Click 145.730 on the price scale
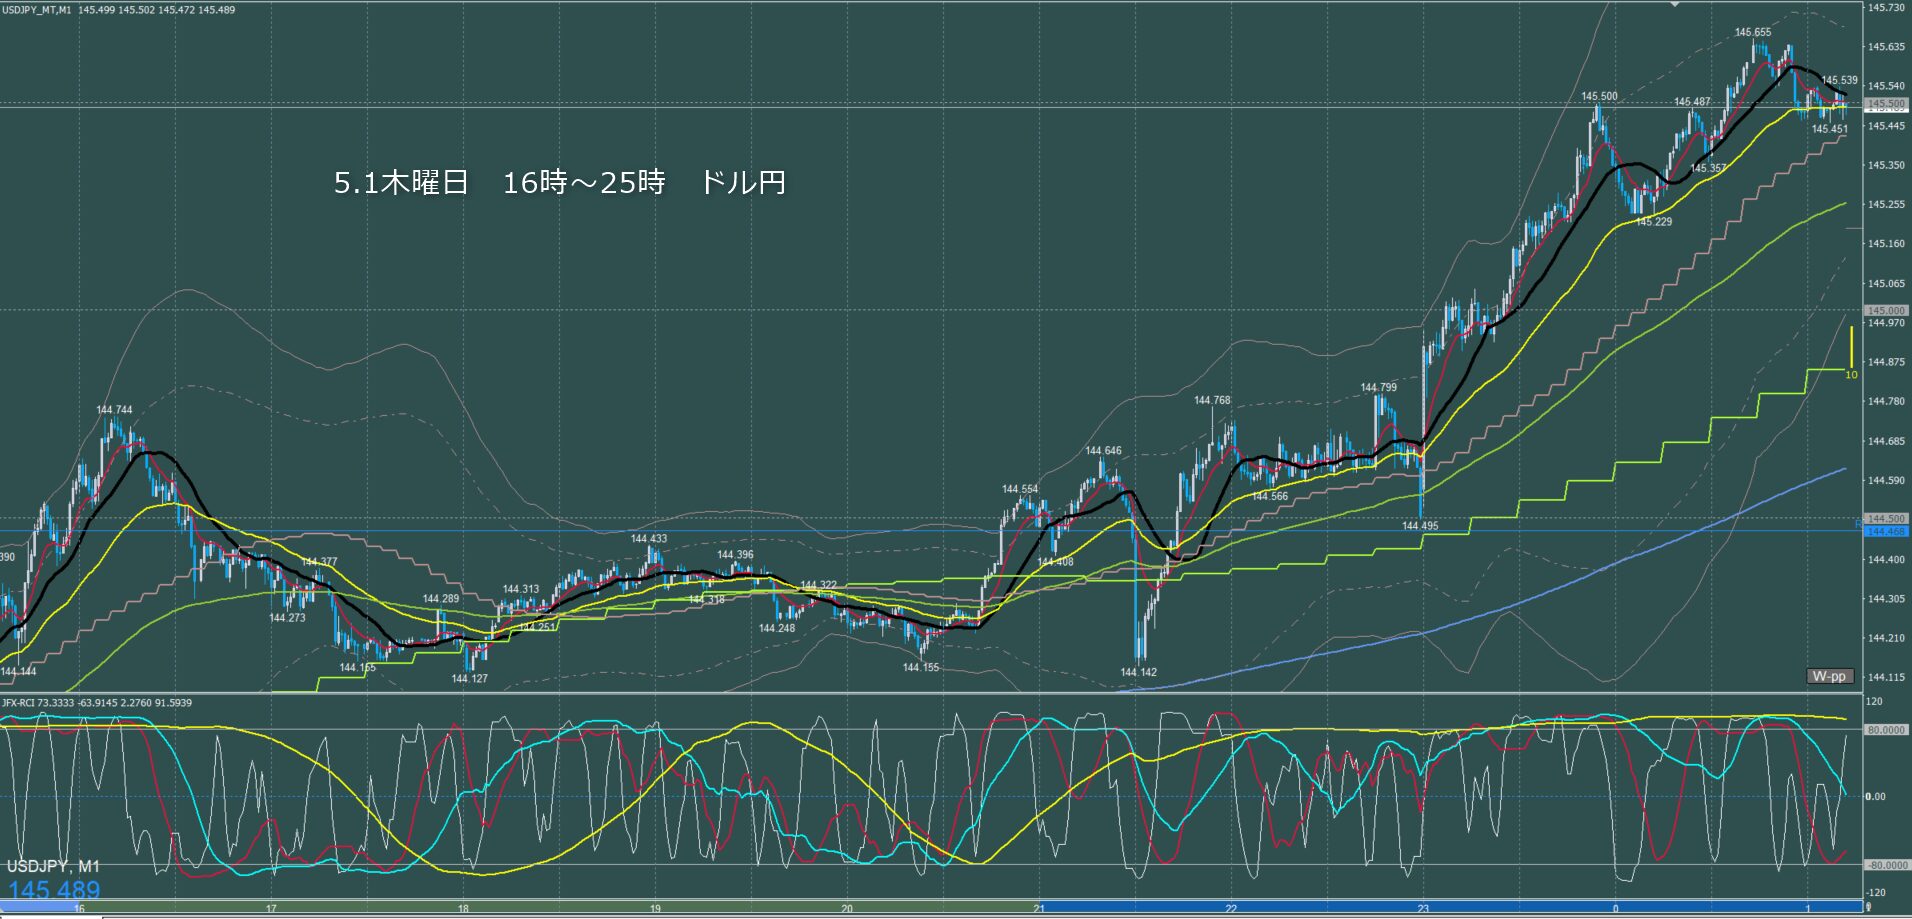Screen dimensions: 1912x919 point(1885,7)
